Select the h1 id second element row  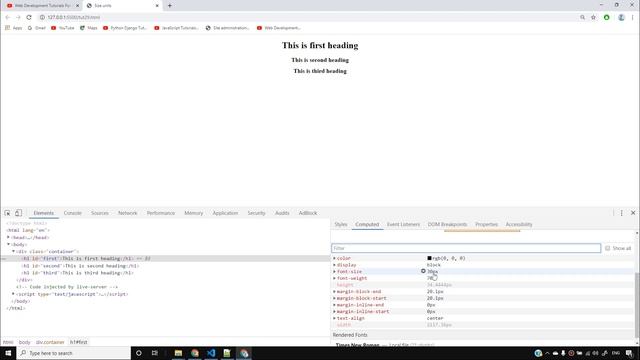coord(165,266)
